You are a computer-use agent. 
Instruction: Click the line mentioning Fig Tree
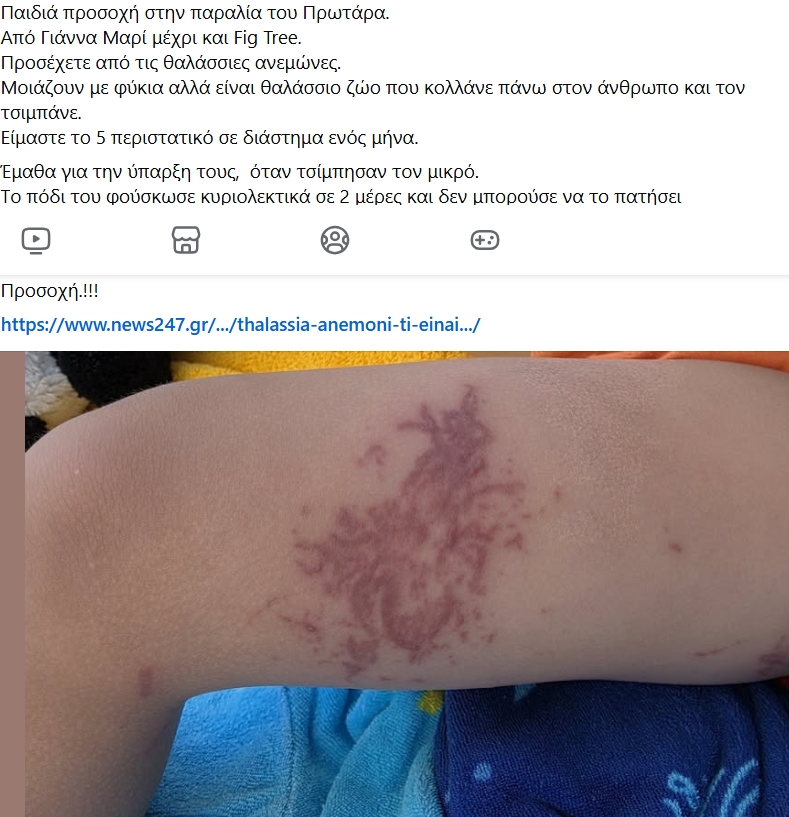(x=151, y=38)
